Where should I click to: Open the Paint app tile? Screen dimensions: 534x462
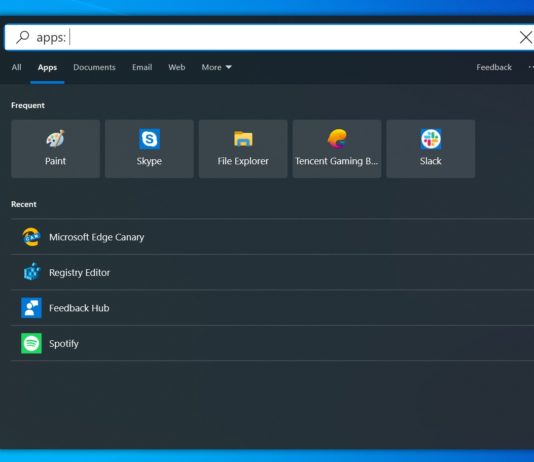pos(56,149)
